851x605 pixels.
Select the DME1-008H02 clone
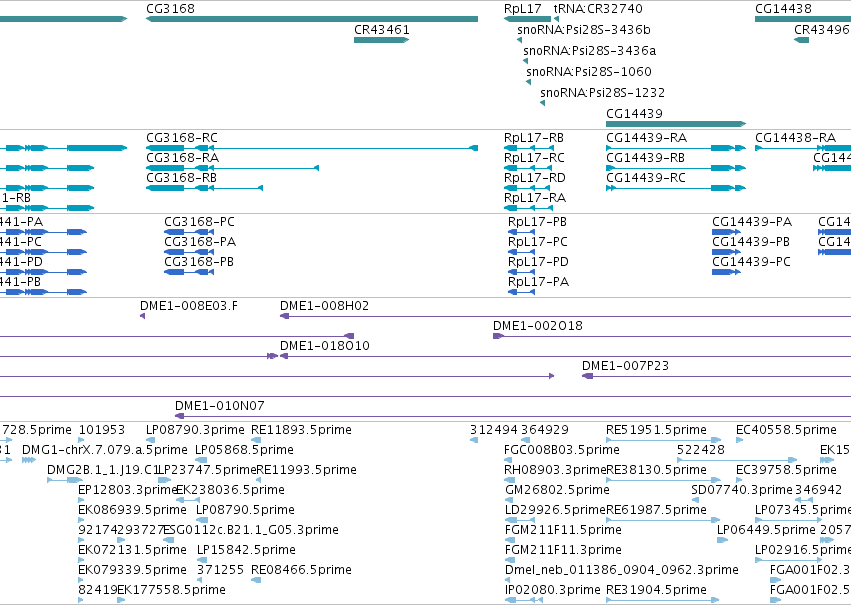point(566,316)
